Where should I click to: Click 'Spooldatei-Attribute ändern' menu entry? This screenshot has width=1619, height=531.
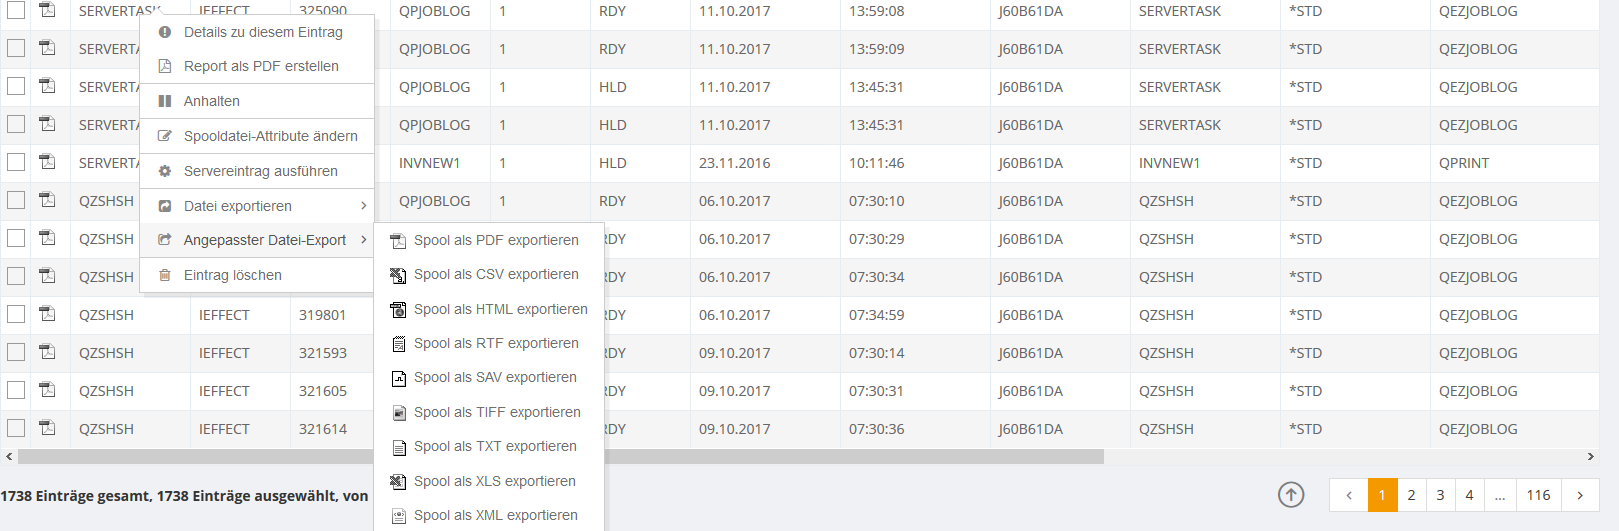pyautogui.click(x=270, y=136)
